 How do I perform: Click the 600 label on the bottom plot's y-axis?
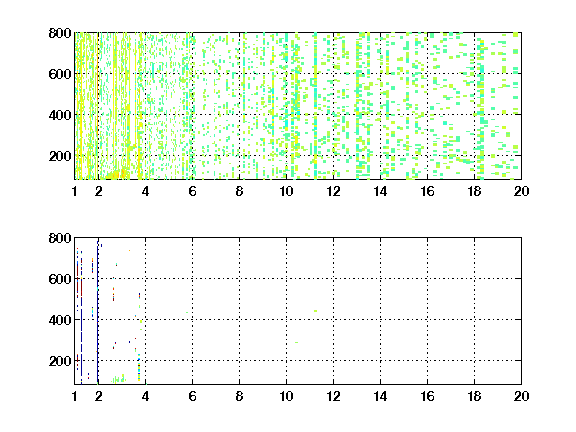pyautogui.click(x=60, y=279)
